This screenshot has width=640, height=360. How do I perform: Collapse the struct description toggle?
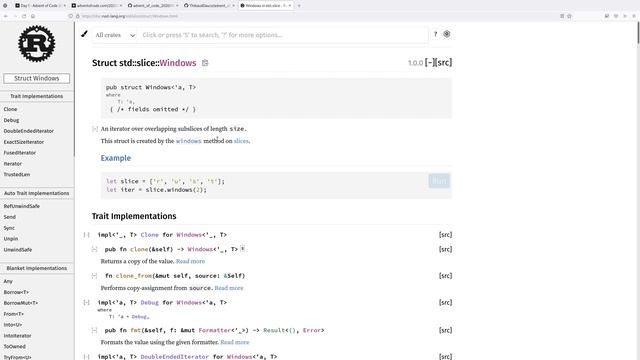(x=95, y=129)
